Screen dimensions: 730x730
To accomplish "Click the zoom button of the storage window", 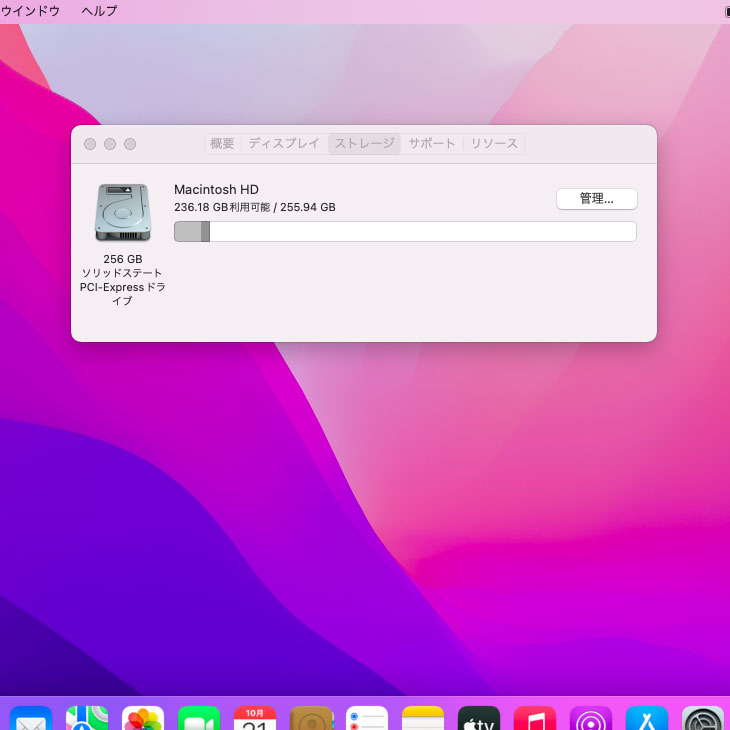I will click(x=130, y=144).
